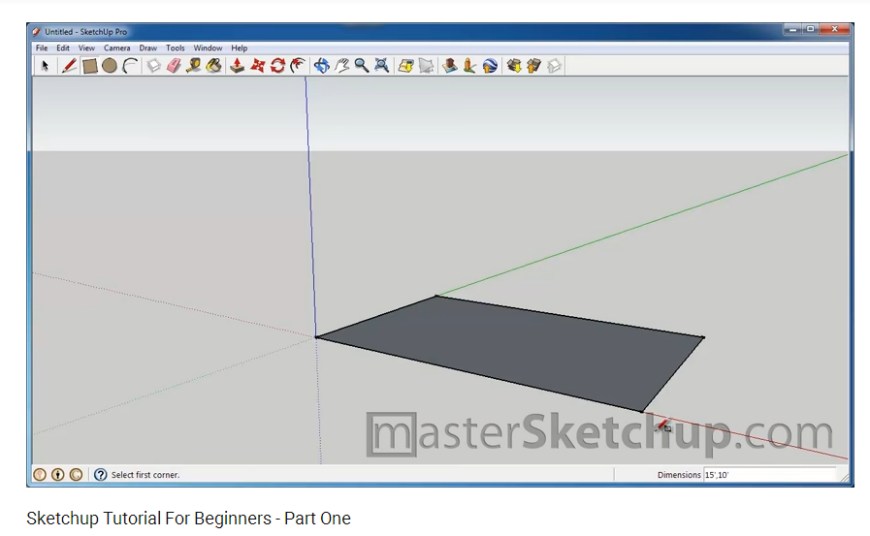Image resolution: width=870 pixels, height=536 pixels.
Task: Click the Share Model icon
Action: click(534, 66)
